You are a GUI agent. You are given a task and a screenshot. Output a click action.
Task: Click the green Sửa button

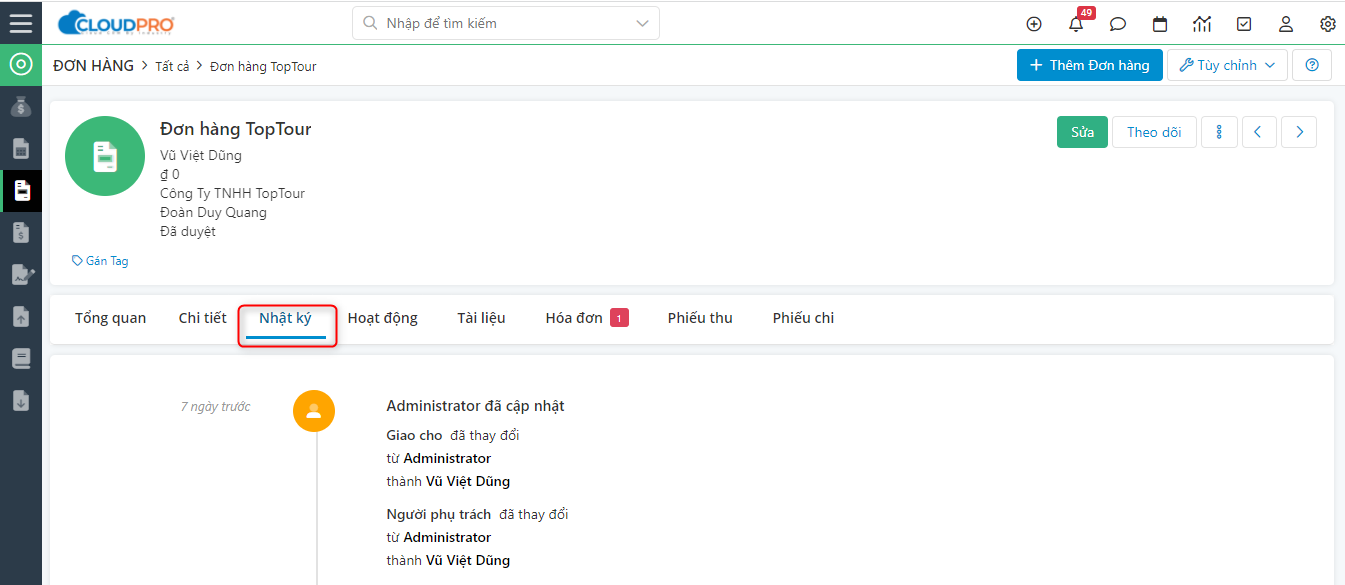[1082, 132]
